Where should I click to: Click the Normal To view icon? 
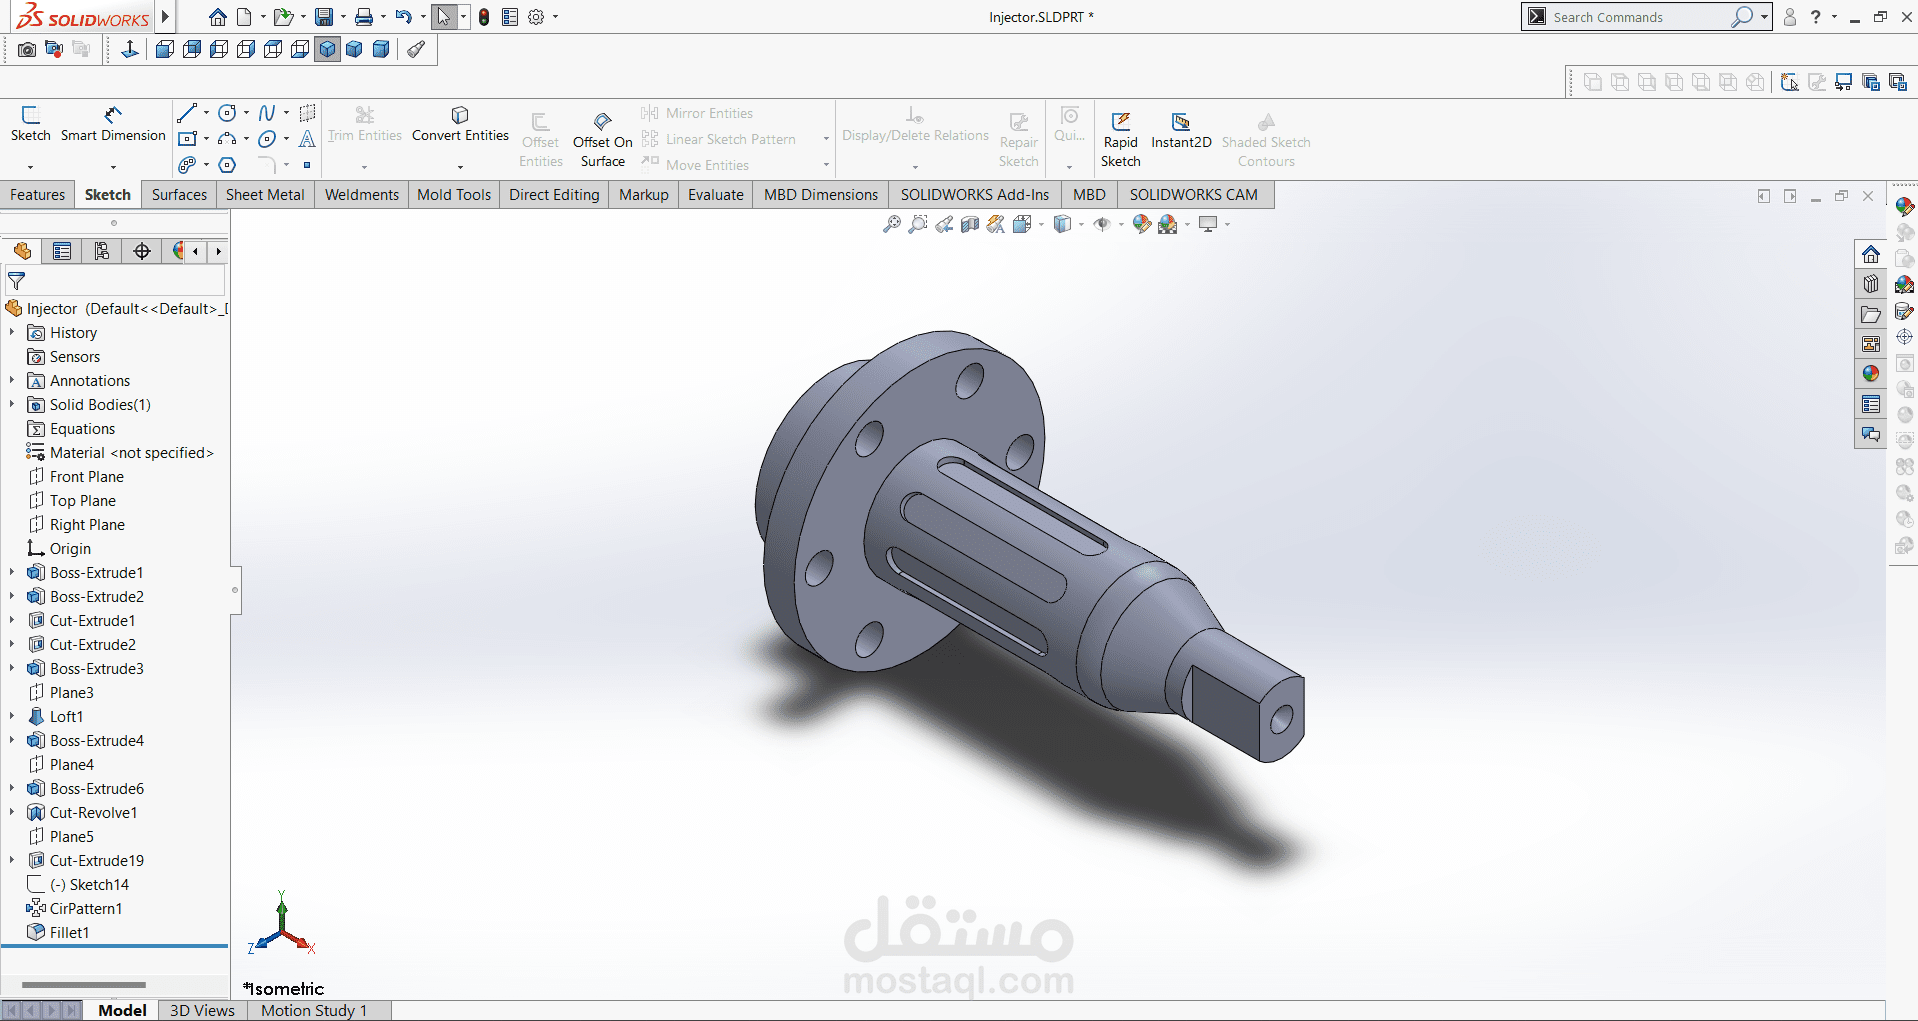(130, 49)
